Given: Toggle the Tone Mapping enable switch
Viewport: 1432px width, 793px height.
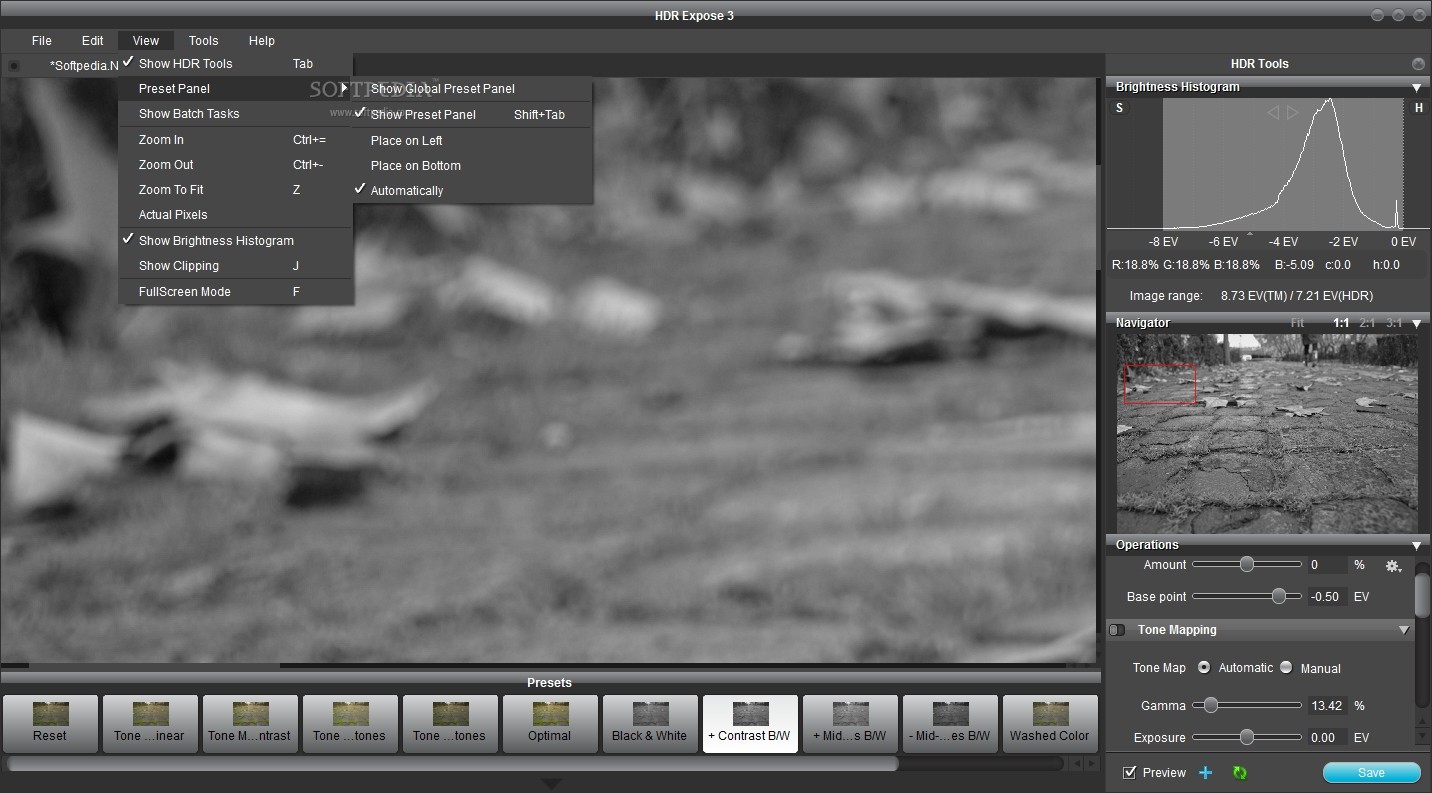Looking at the screenshot, I should [x=1118, y=630].
